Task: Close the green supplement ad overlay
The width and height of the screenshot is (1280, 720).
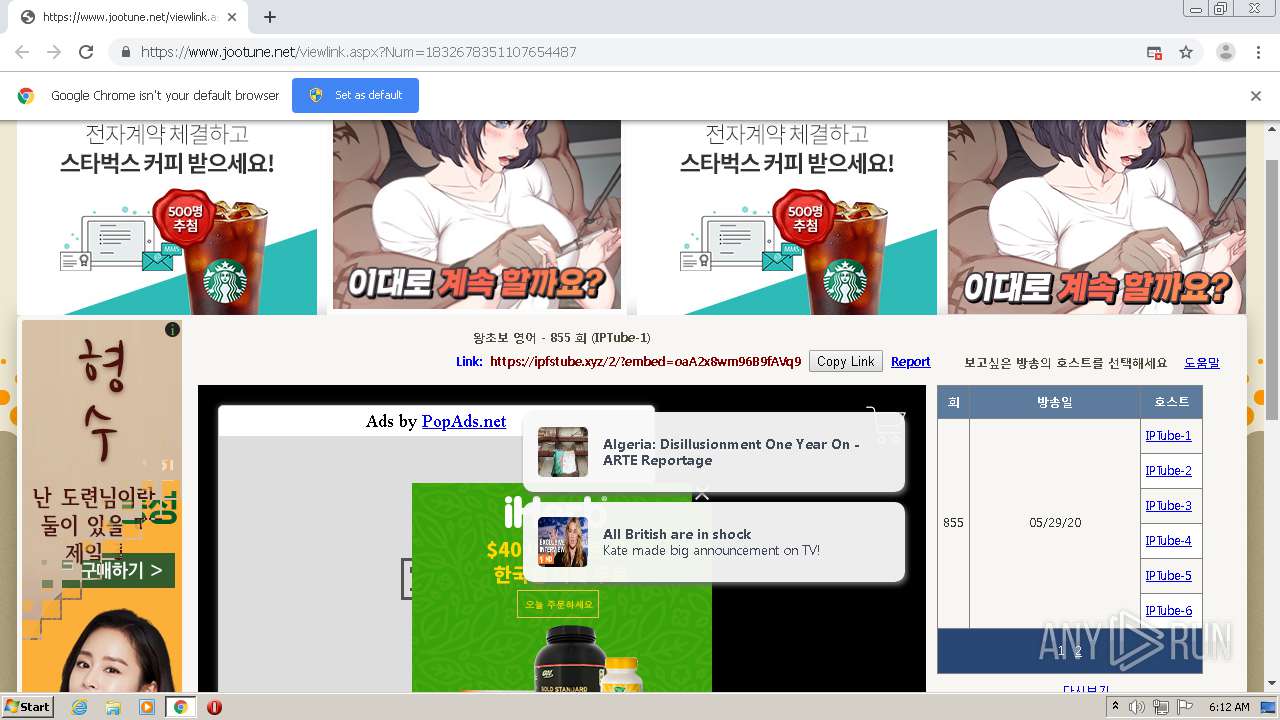Action: click(702, 493)
